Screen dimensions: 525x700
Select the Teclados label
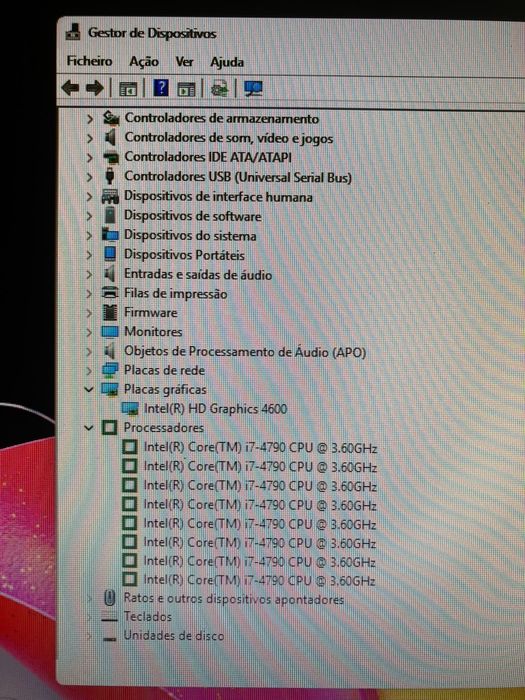[148, 617]
